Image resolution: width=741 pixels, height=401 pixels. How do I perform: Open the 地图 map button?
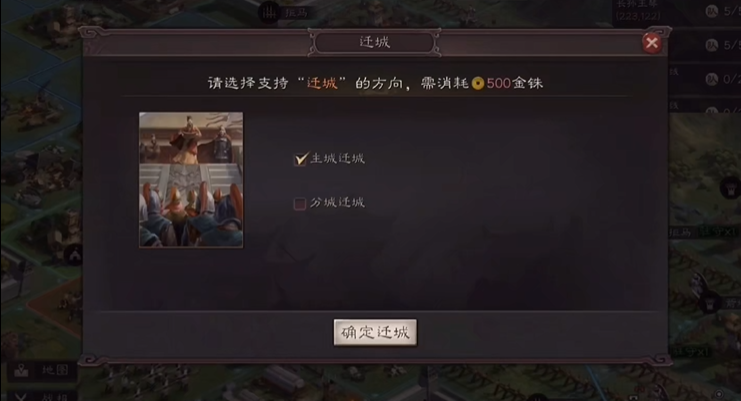[x=41, y=370]
